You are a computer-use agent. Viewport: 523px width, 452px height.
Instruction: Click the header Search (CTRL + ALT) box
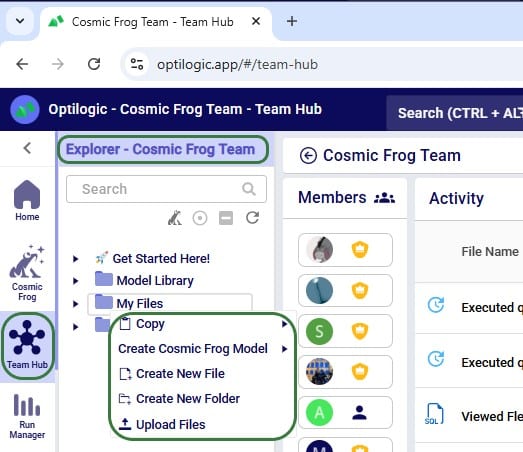(x=455, y=113)
